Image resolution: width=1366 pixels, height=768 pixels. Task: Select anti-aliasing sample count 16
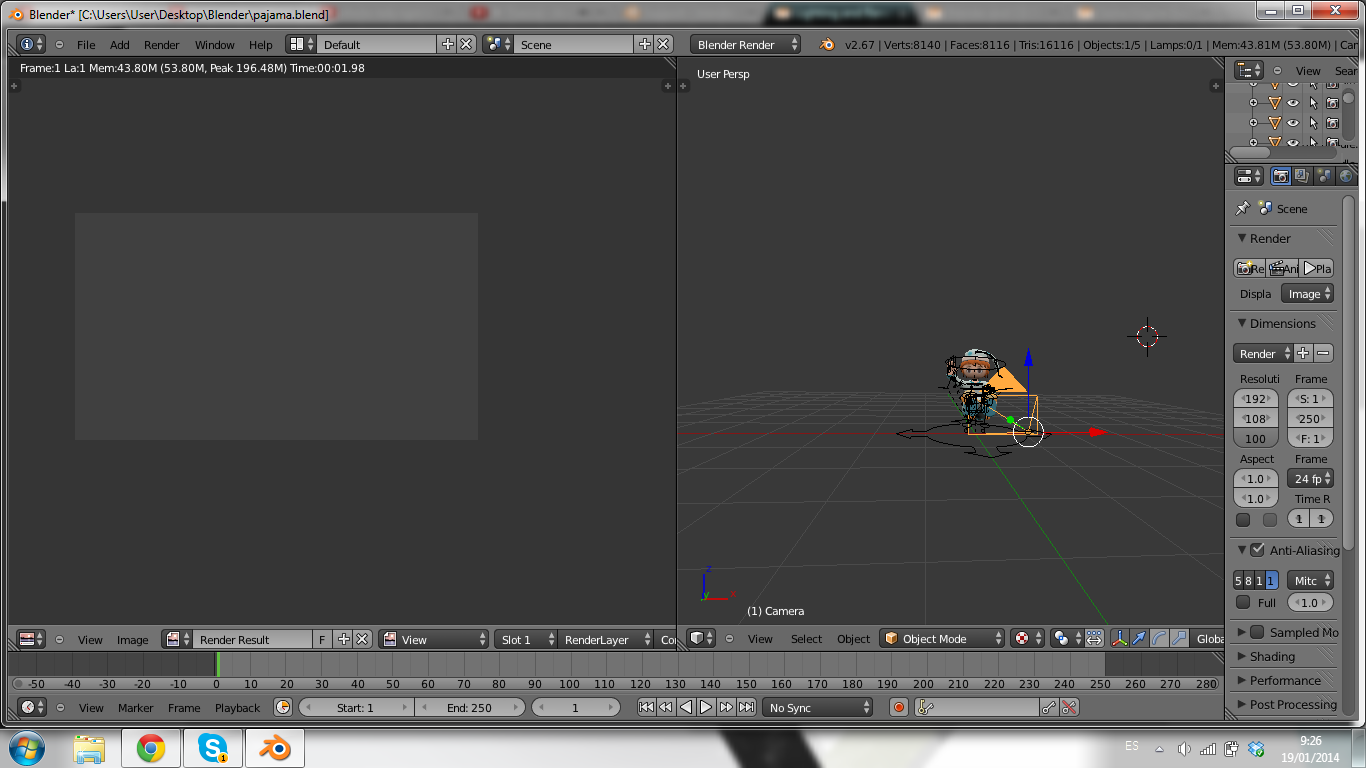(1271, 580)
